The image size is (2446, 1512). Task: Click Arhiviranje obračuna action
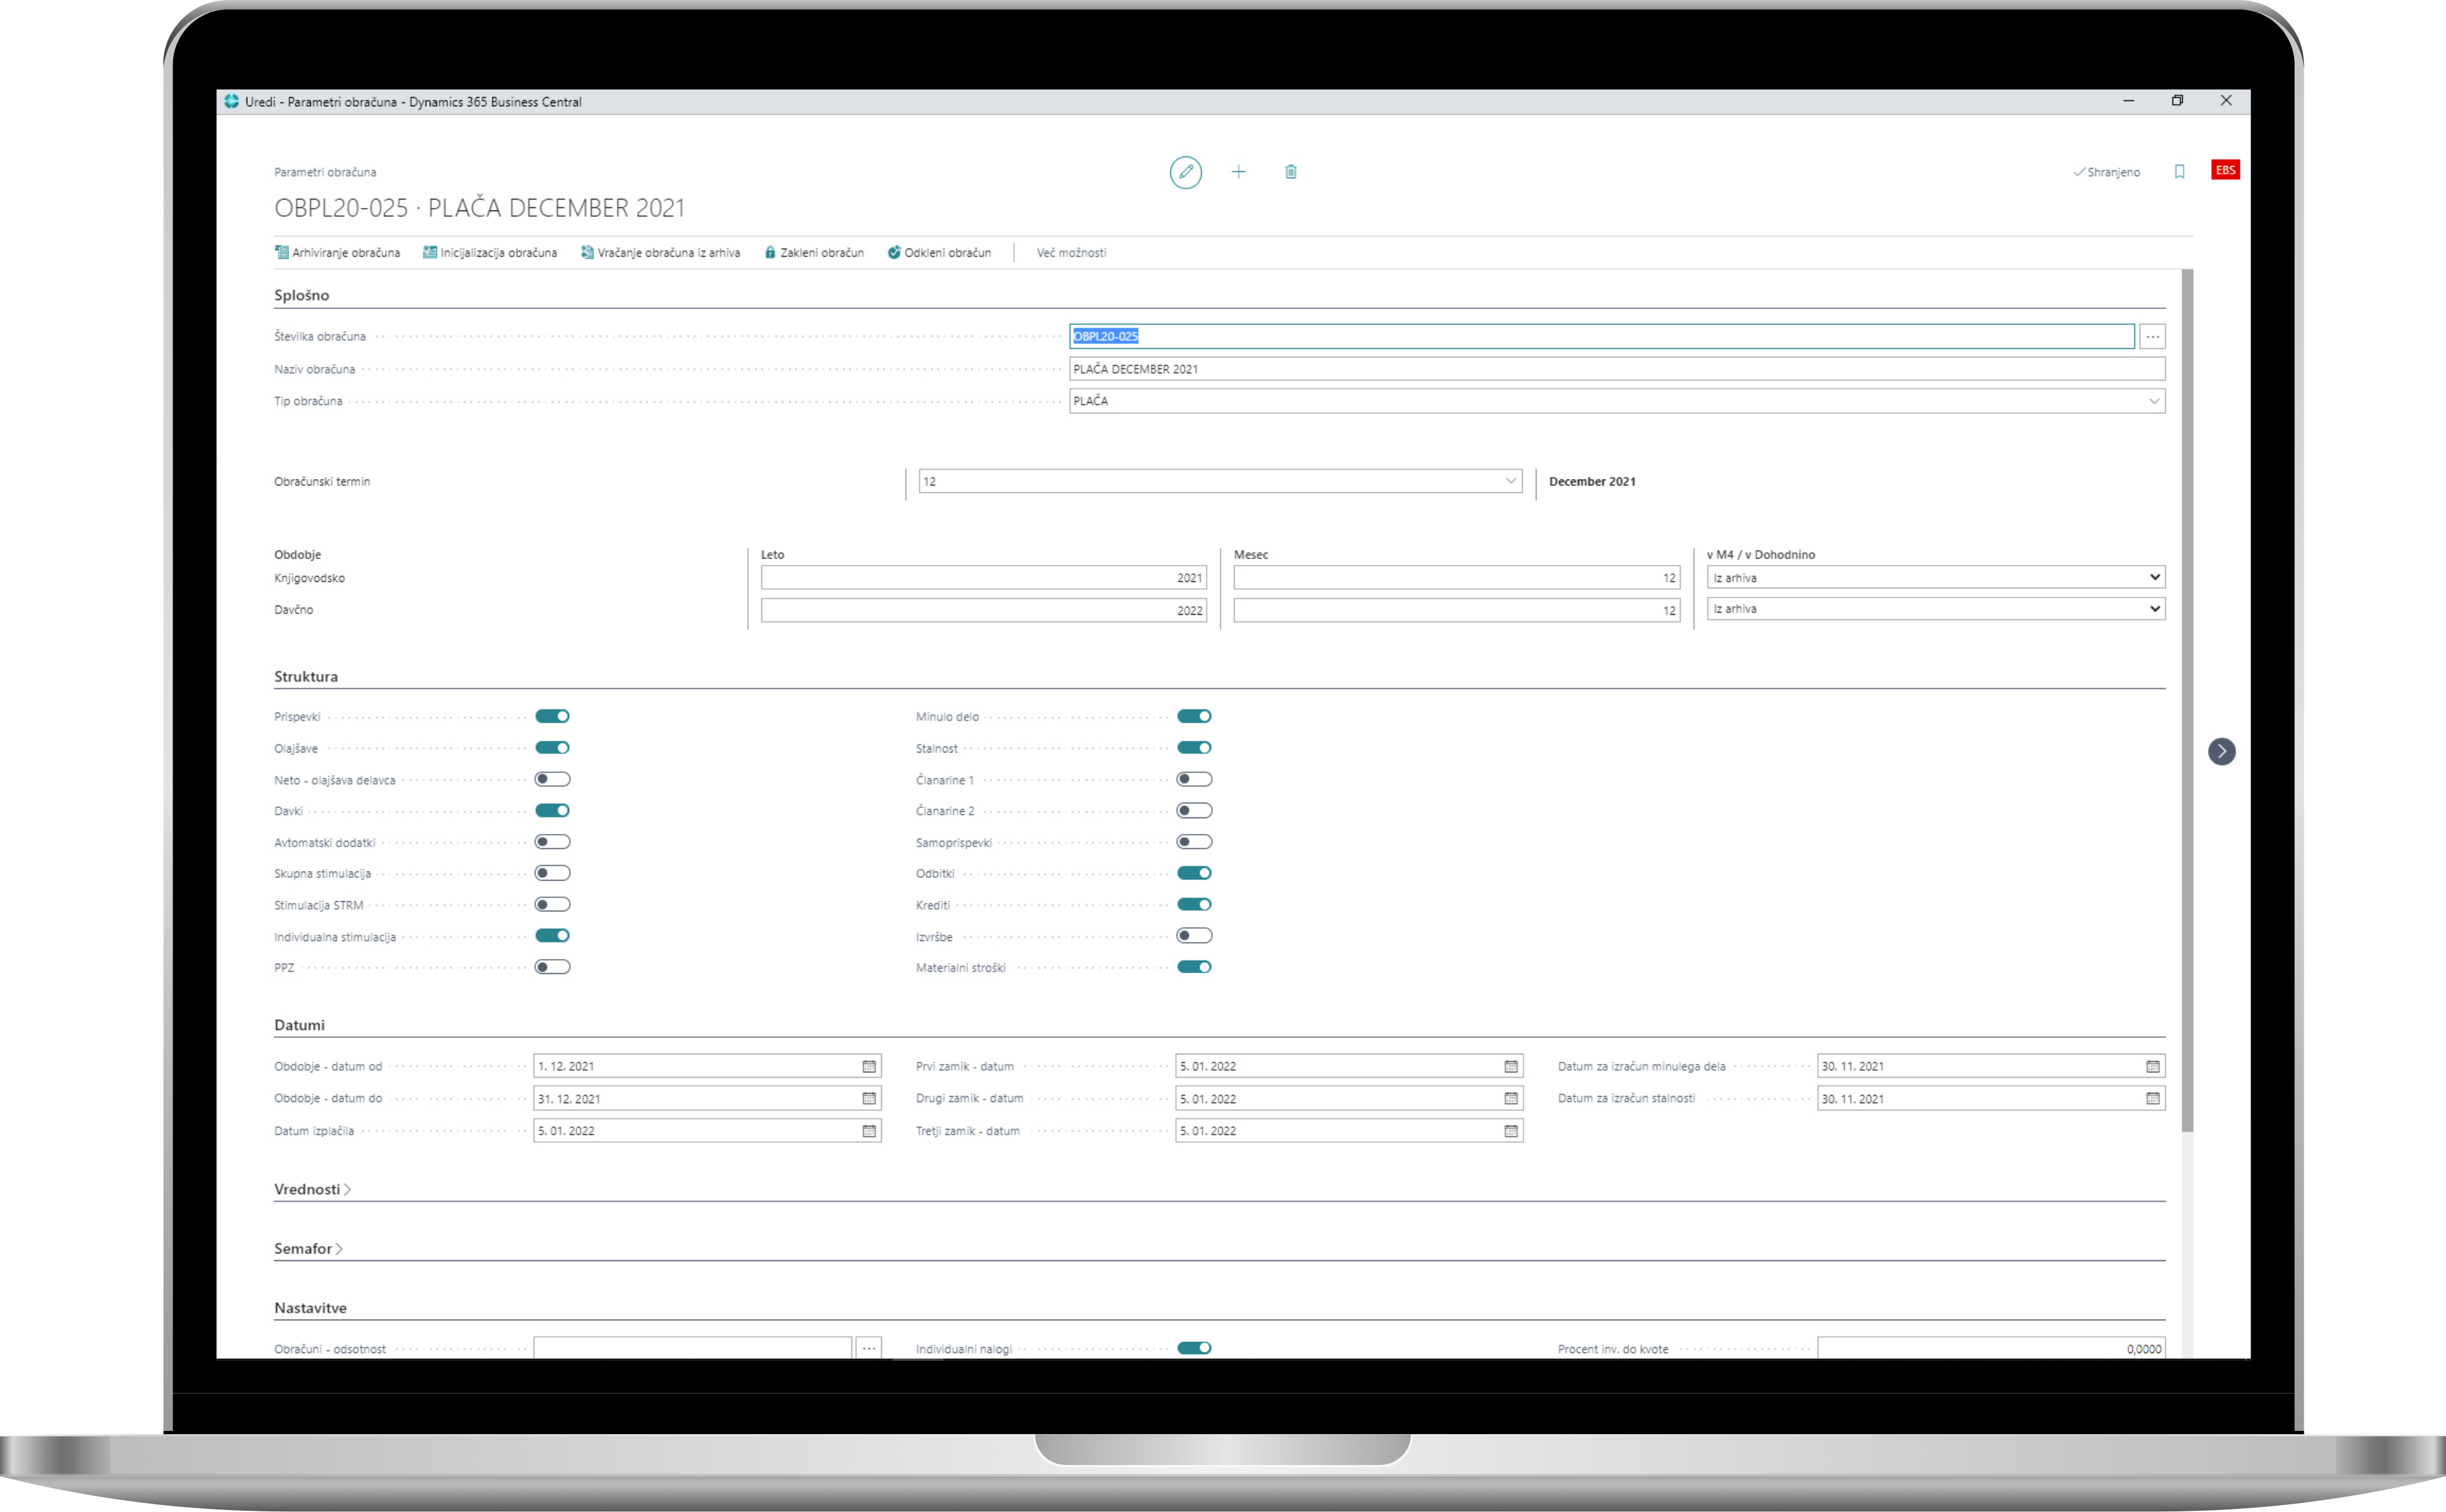(337, 252)
